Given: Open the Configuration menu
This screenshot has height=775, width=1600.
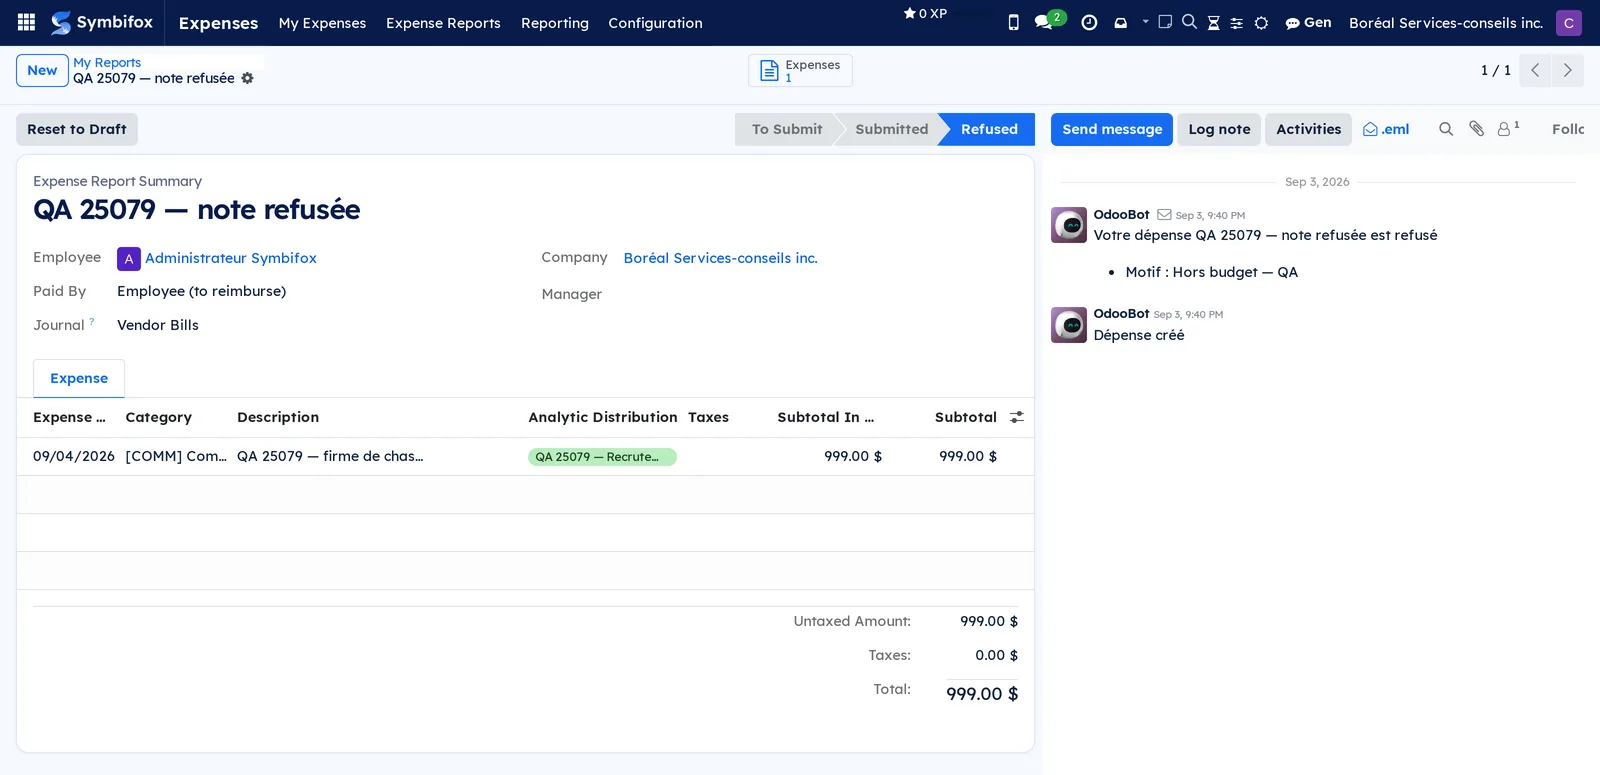Looking at the screenshot, I should point(655,22).
